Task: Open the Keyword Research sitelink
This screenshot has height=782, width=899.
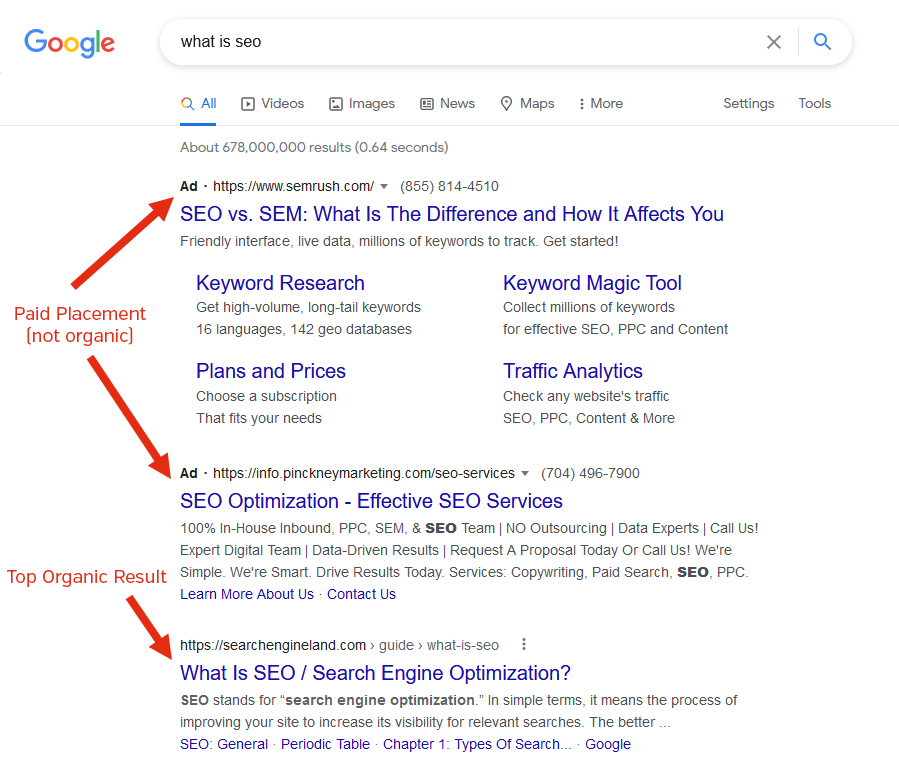Action: (x=280, y=283)
